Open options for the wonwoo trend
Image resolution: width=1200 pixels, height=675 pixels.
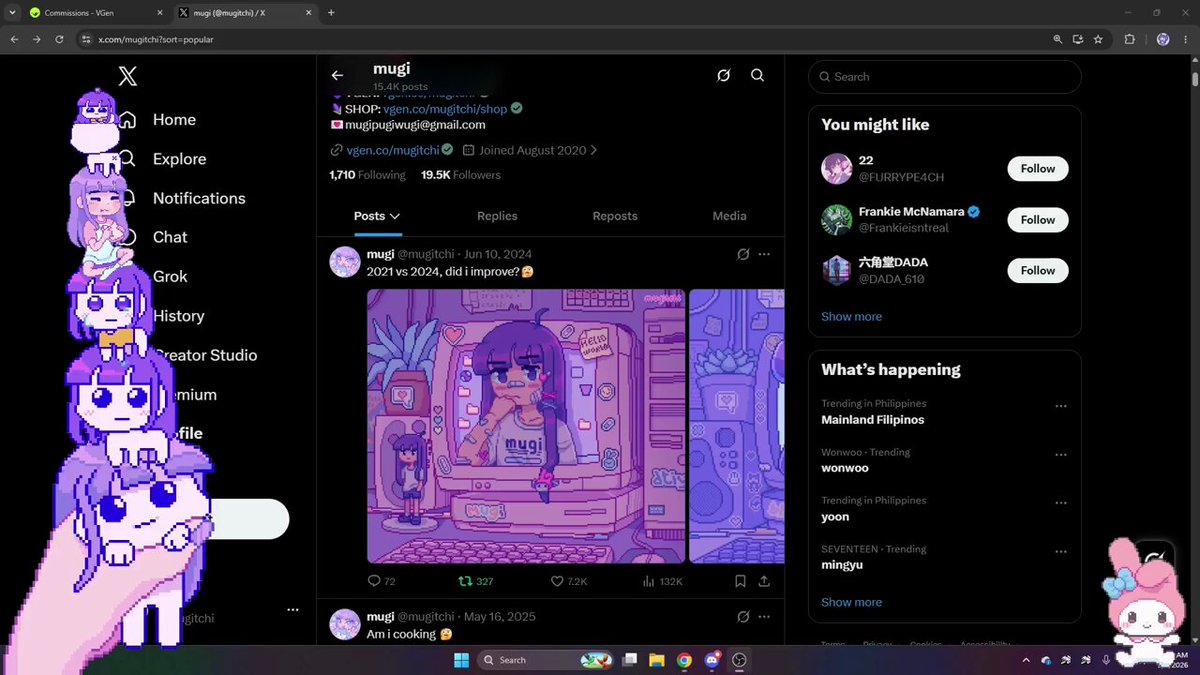pyautogui.click(x=1060, y=454)
